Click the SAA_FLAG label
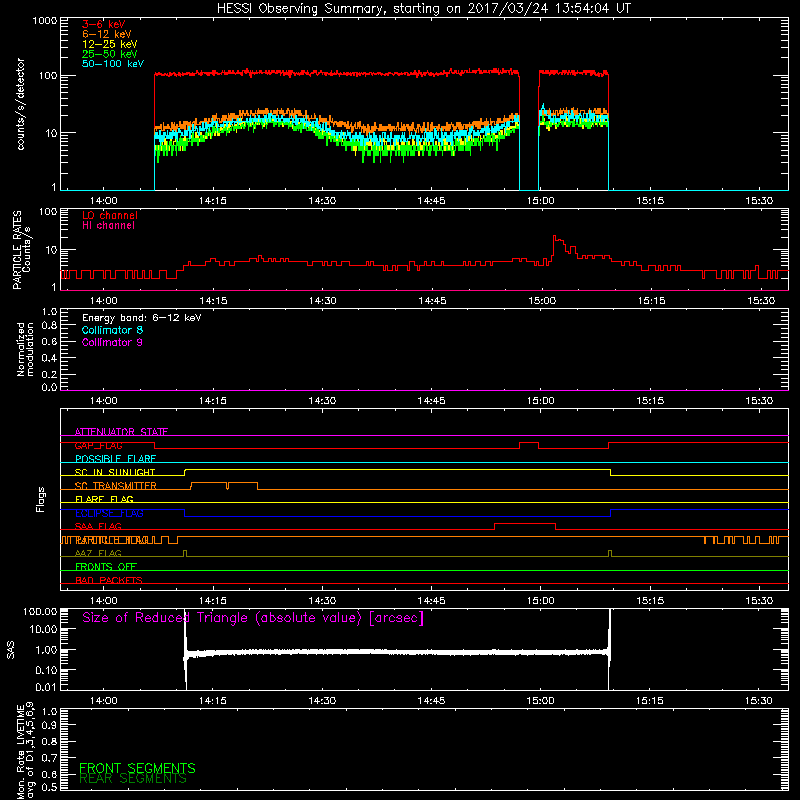Viewport: 800px width, 800px height. coord(98,526)
